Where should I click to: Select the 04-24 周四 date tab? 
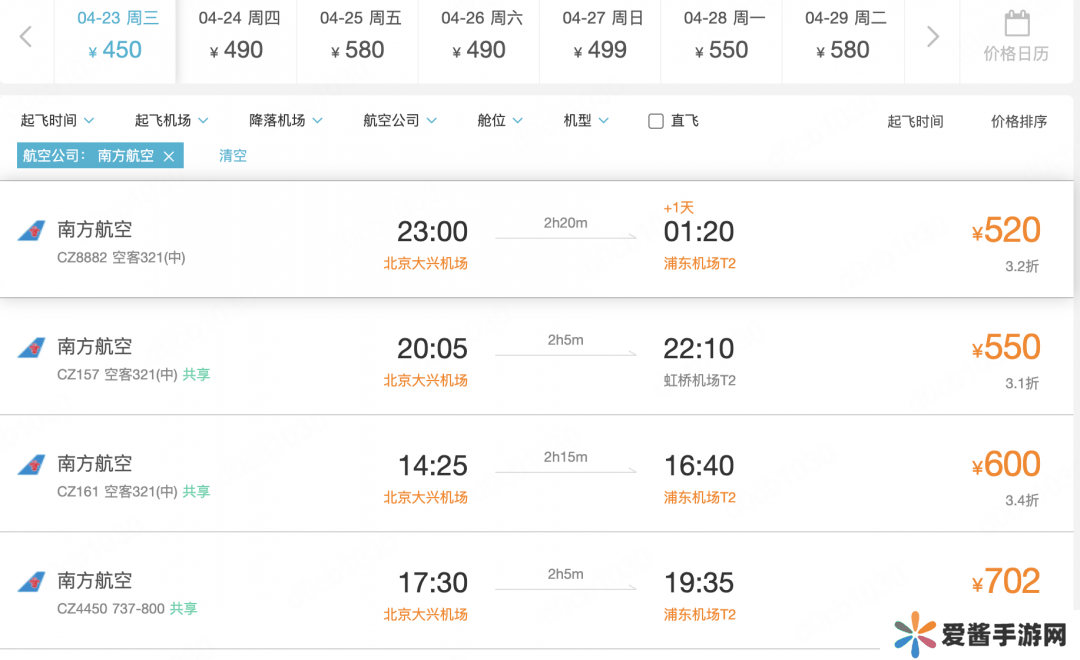point(238,36)
